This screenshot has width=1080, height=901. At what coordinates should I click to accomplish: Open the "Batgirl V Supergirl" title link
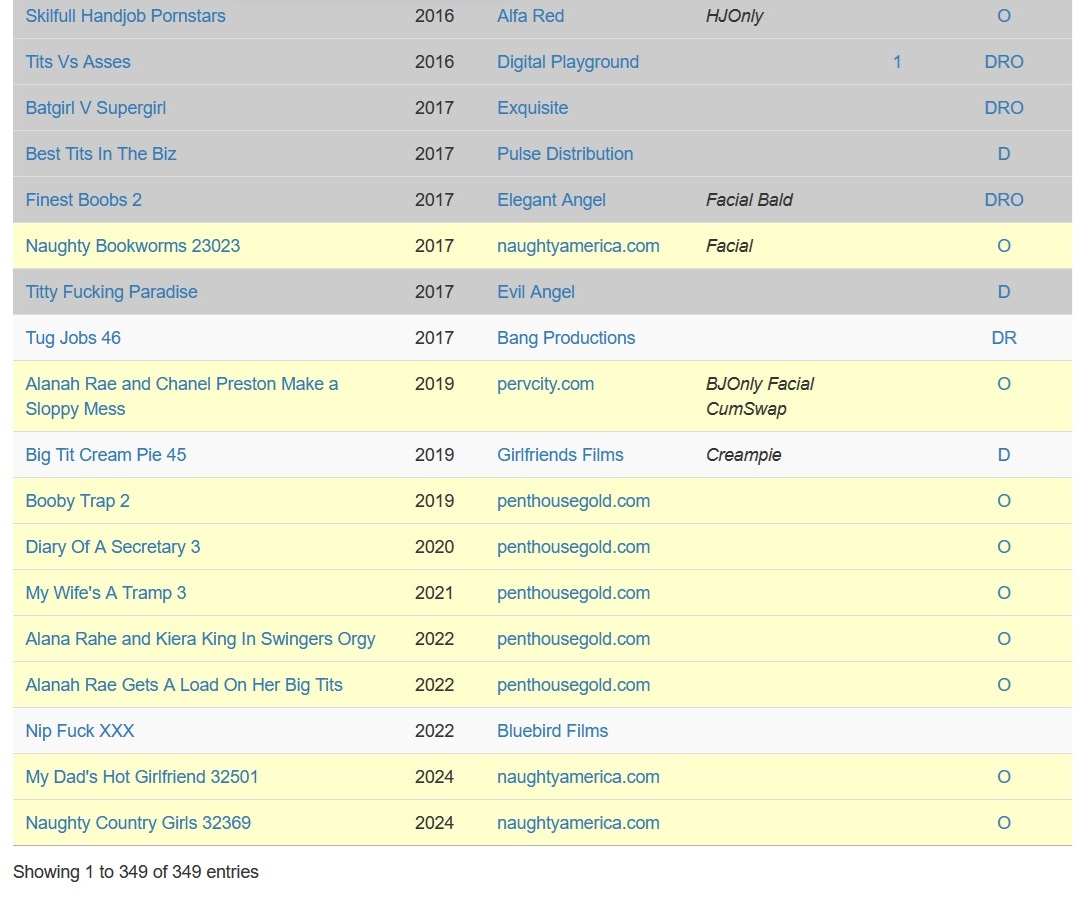tap(95, 108)
